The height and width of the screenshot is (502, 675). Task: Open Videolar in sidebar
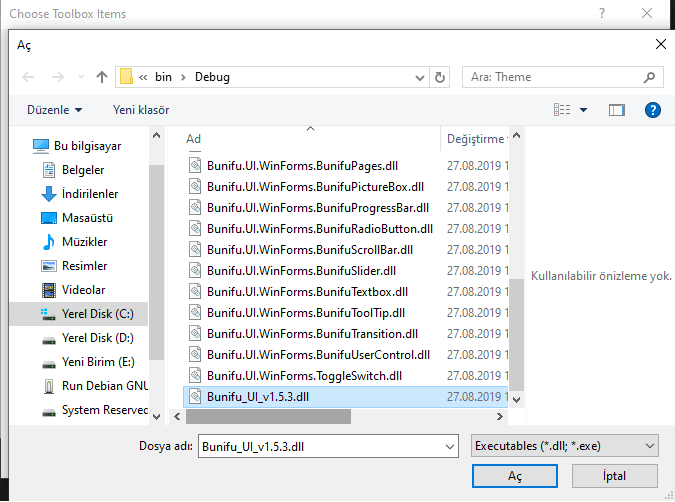point(83,290)
